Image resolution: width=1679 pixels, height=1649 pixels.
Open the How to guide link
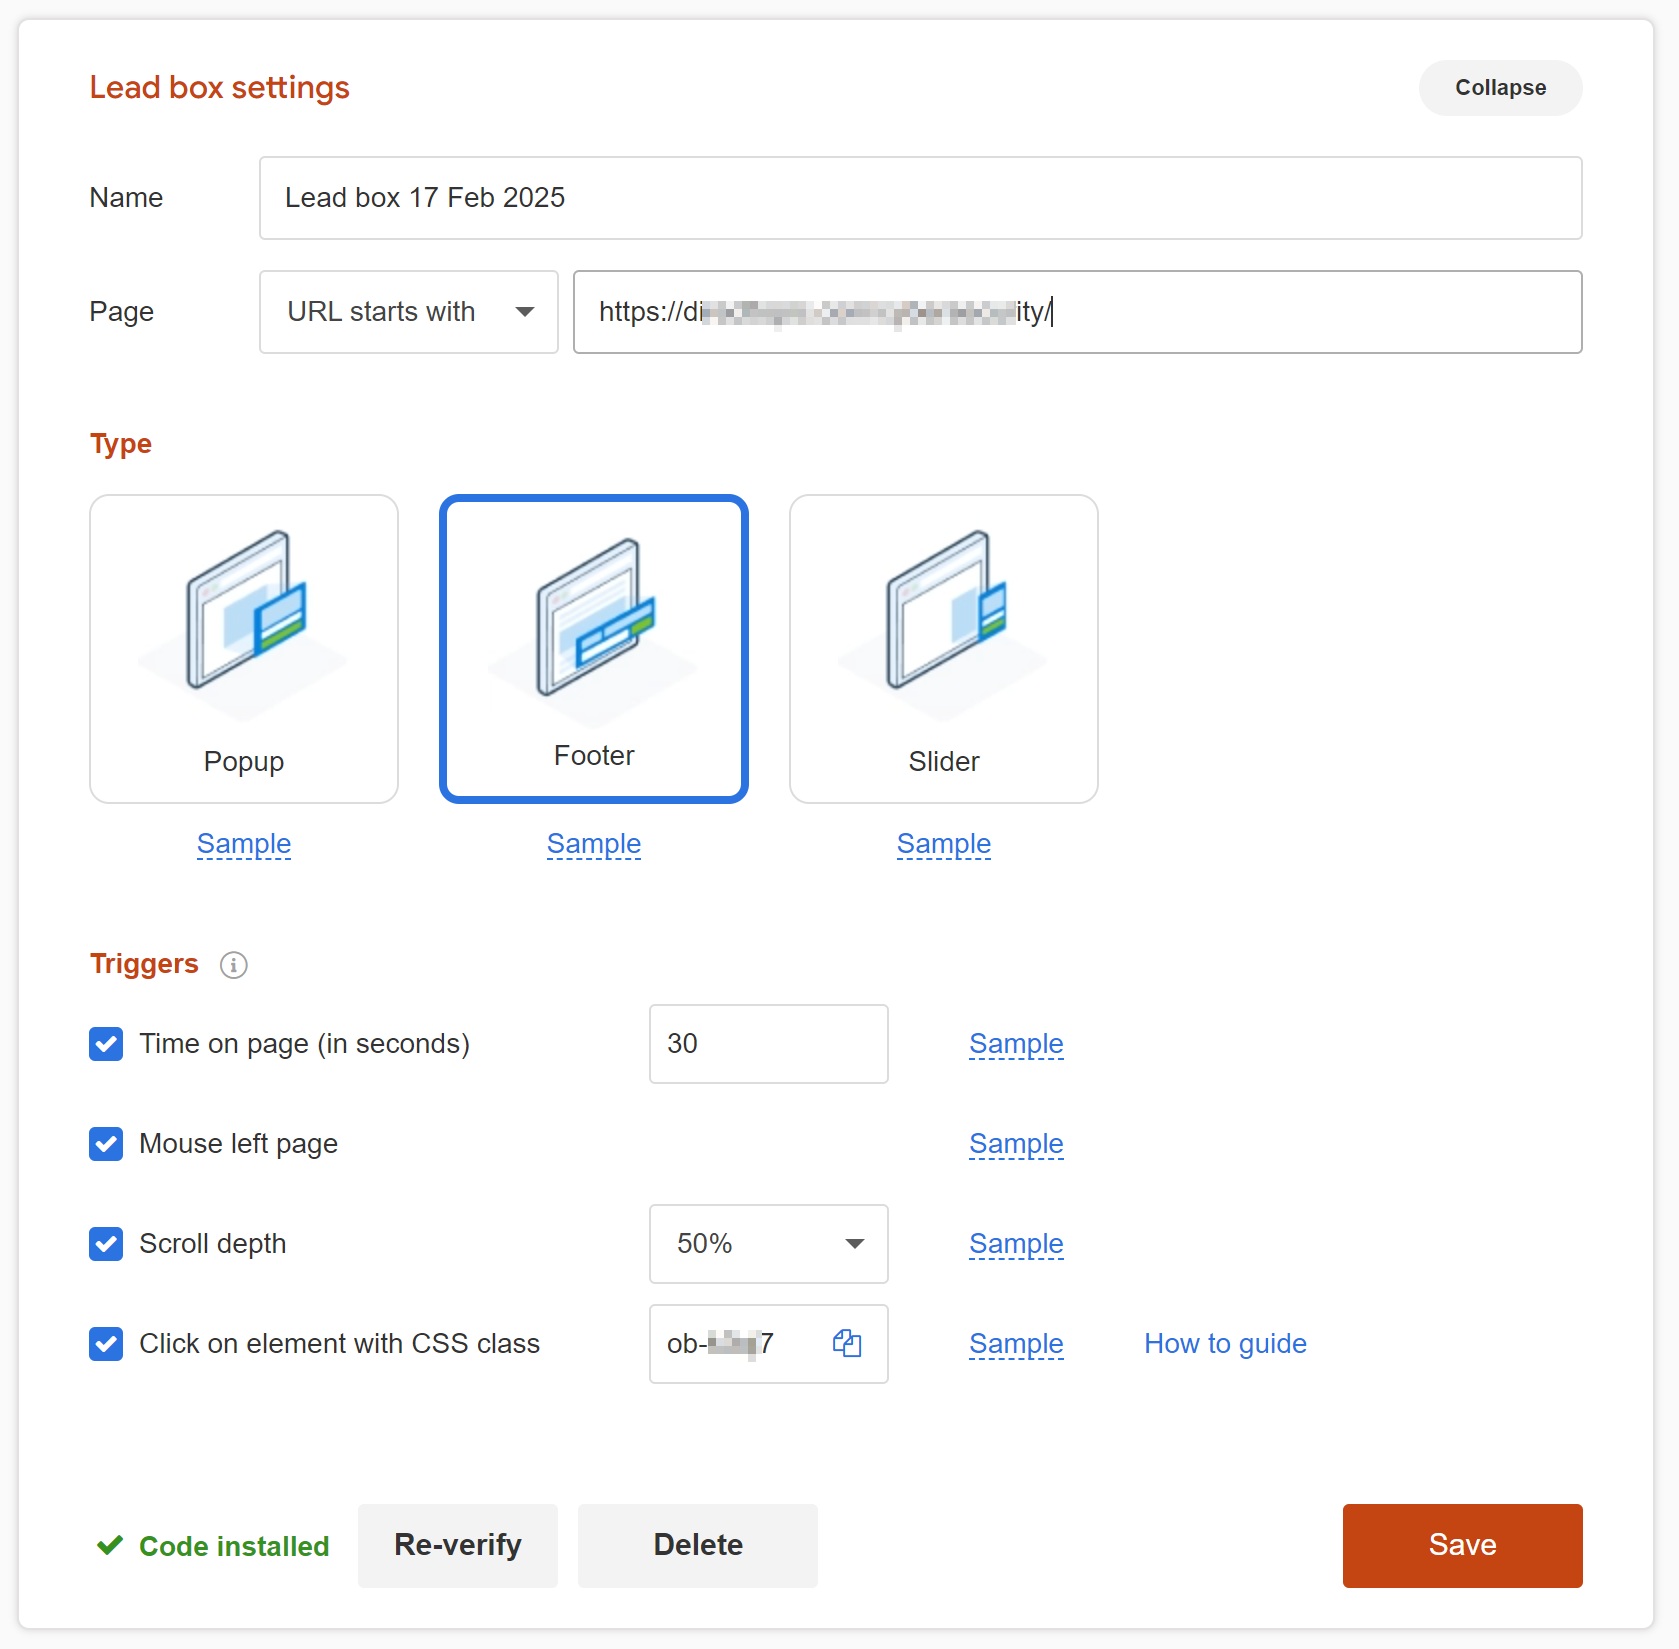(x=1224, y=1344)
